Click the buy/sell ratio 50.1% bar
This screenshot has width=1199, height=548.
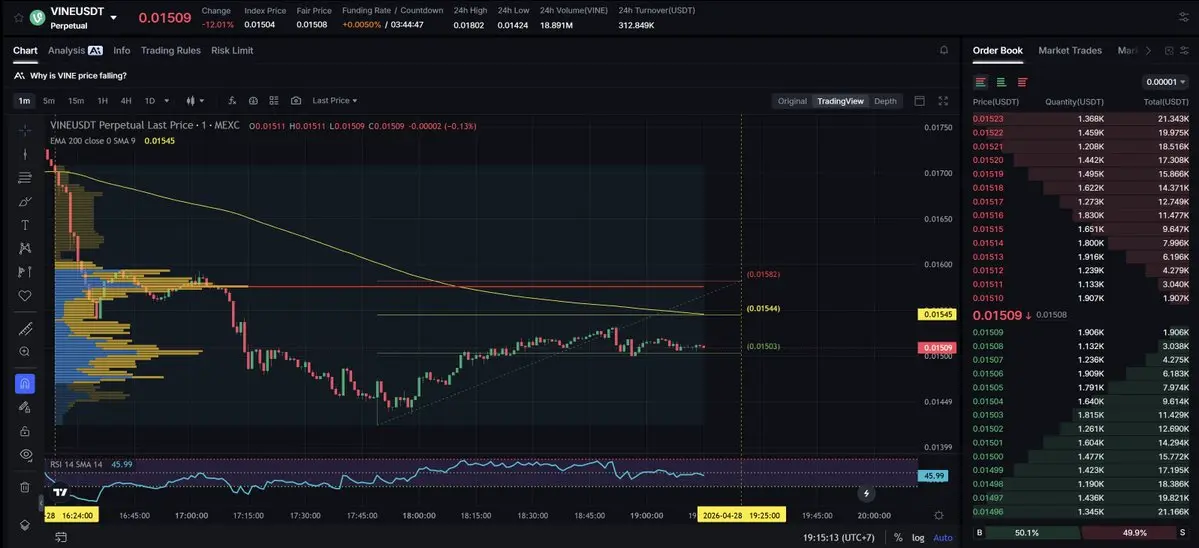[1027, 533]
